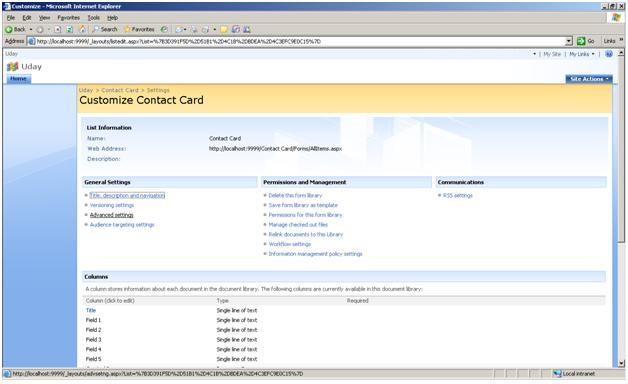Click Delete this form library link
The height and width of the screenshot is (384, 628).
pyautogui.click(x=295, y=195)
